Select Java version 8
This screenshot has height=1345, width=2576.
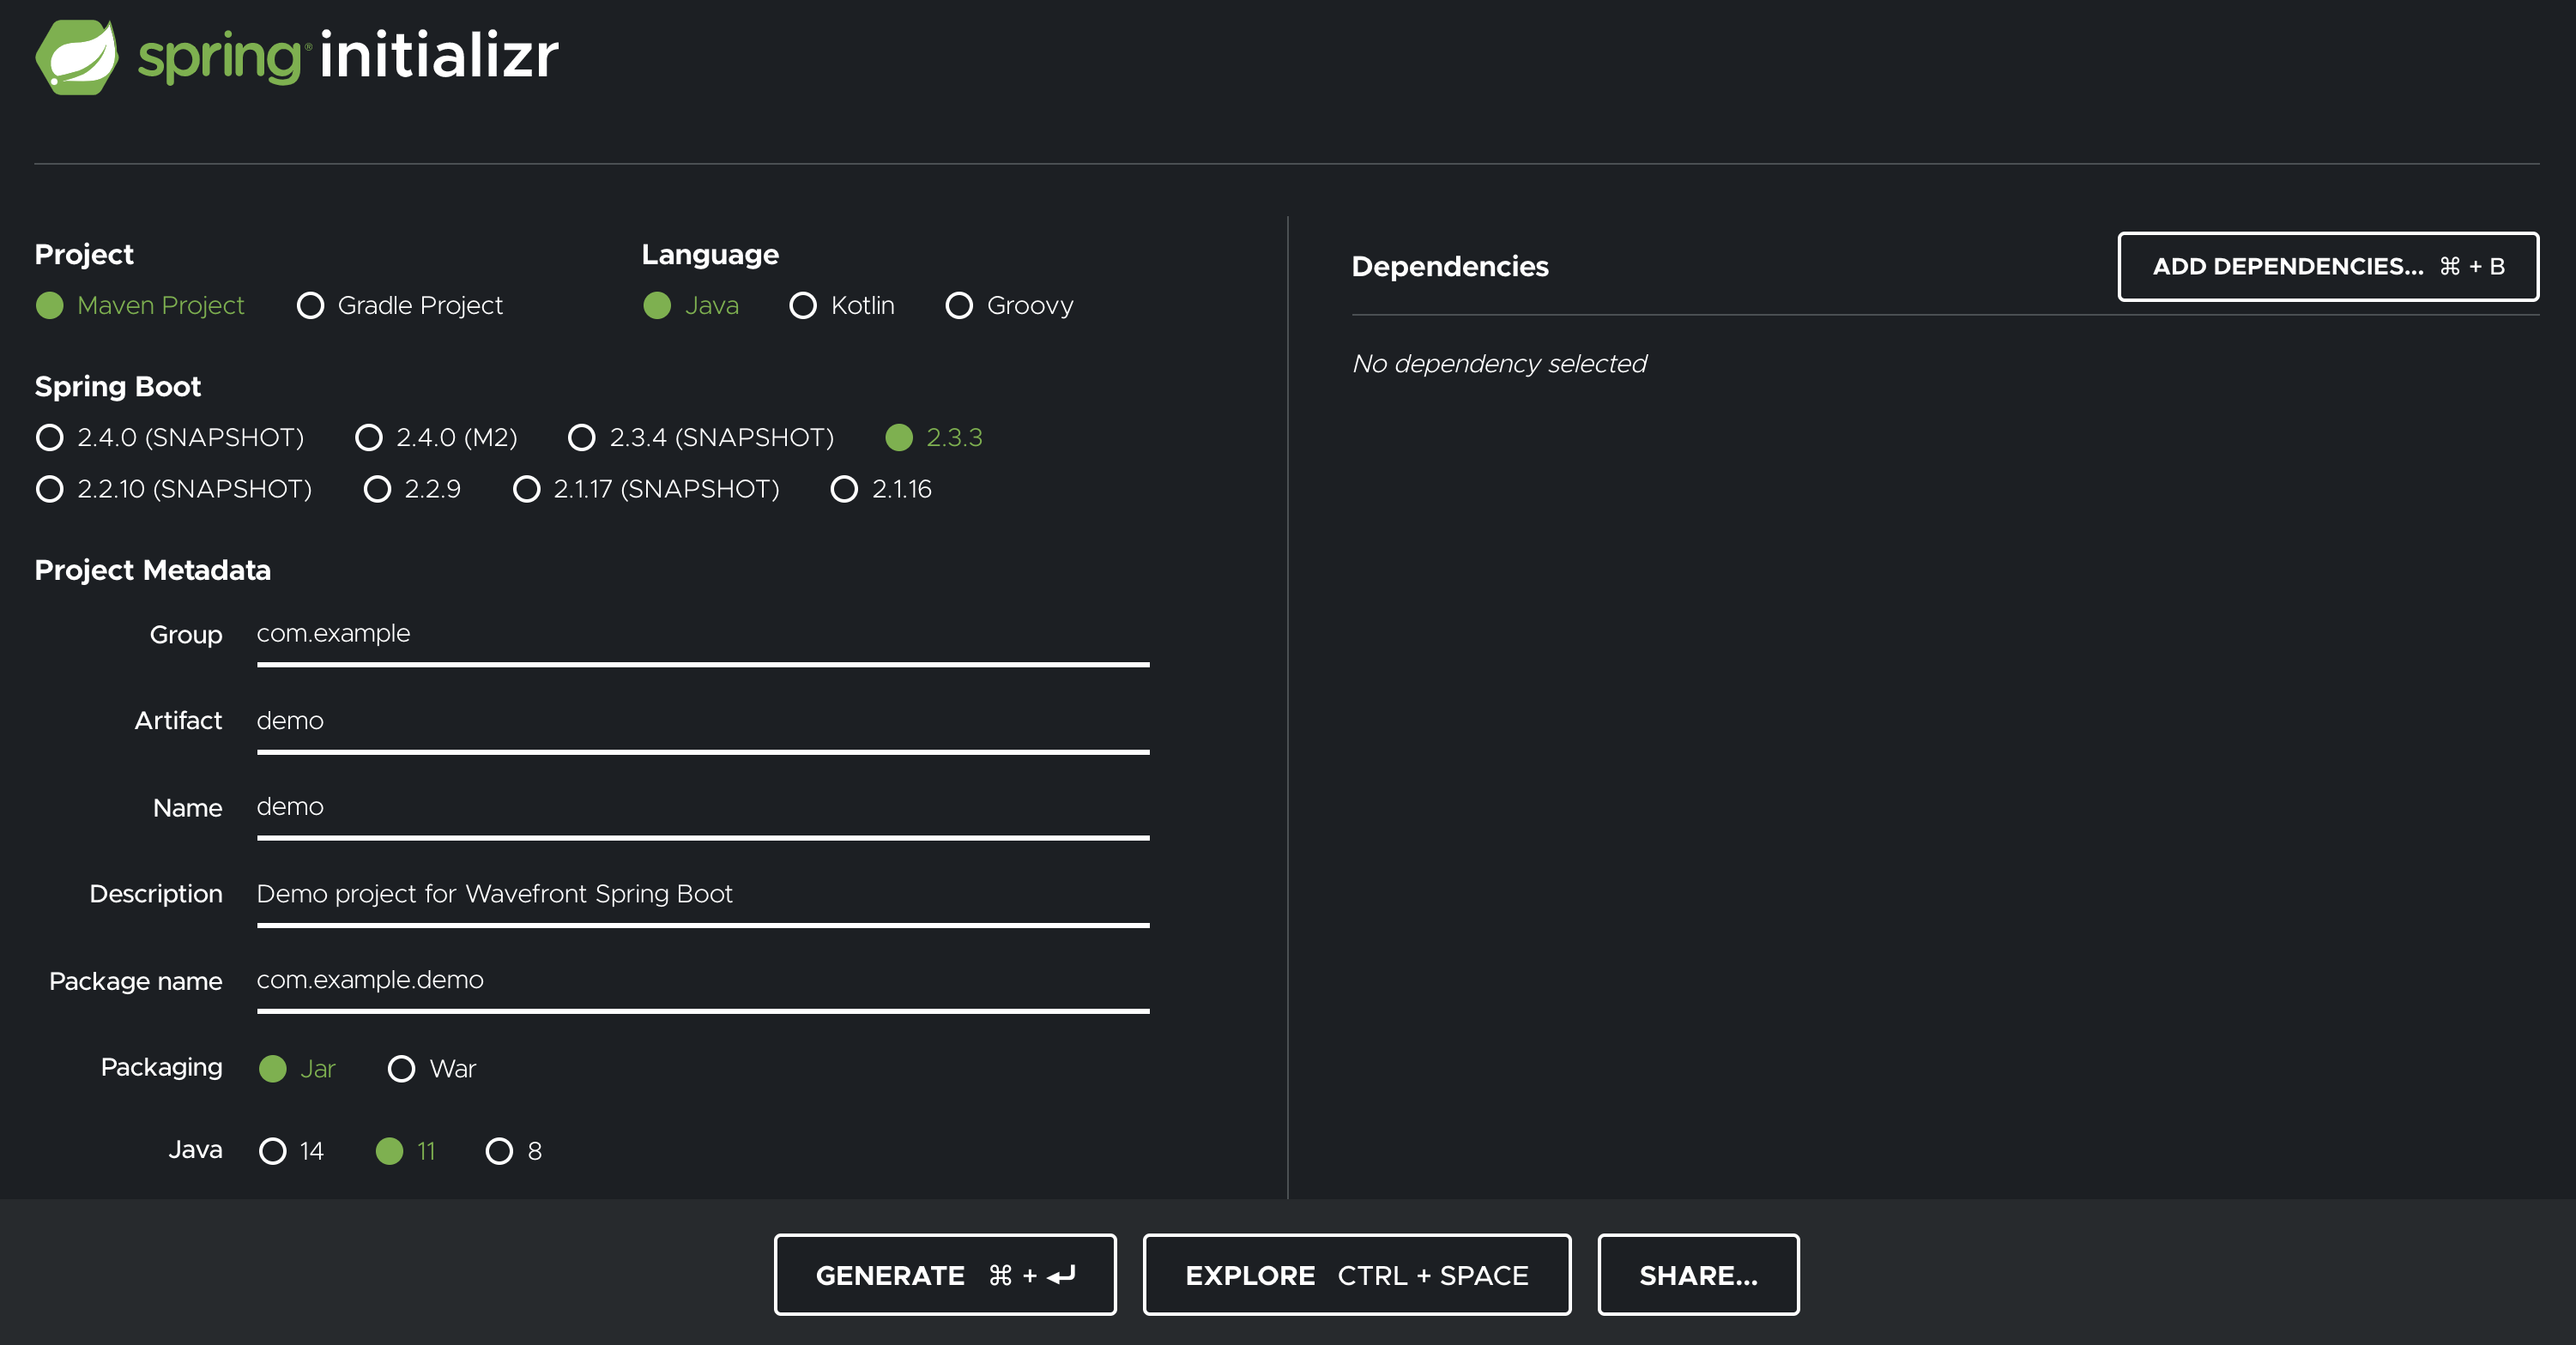pyautogui.click(x=514, y=1151)
